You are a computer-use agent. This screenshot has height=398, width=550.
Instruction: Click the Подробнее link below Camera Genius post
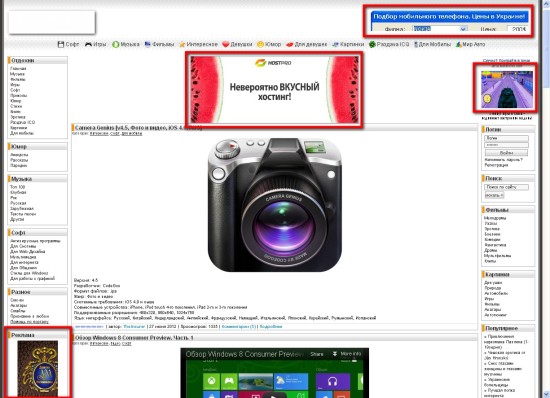coord(271,326)
